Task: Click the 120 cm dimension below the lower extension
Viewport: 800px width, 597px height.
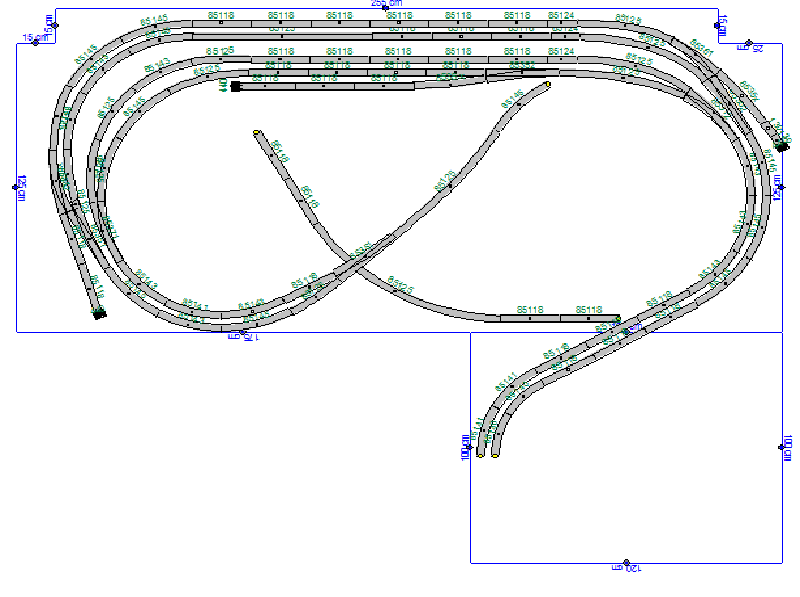Action: [x=625, y=567]
